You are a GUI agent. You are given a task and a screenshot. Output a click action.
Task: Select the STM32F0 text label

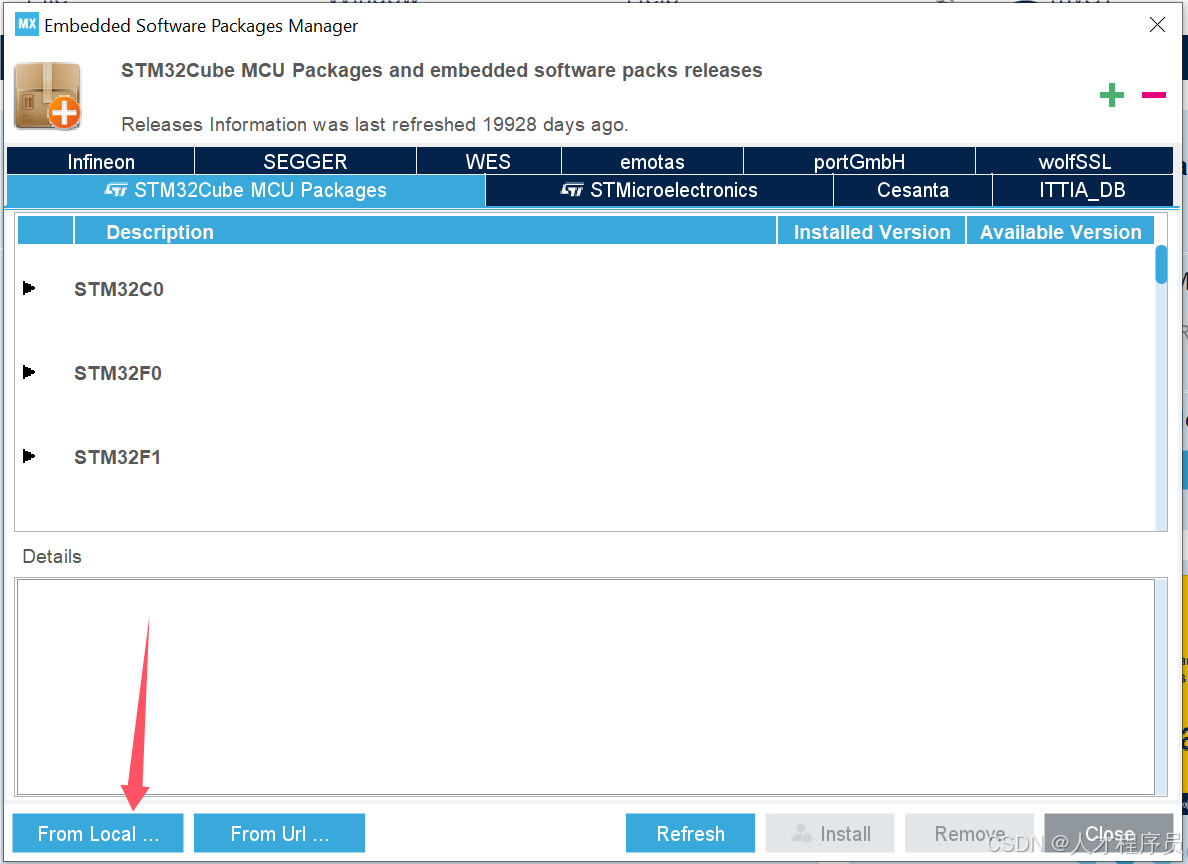(117, 373)
